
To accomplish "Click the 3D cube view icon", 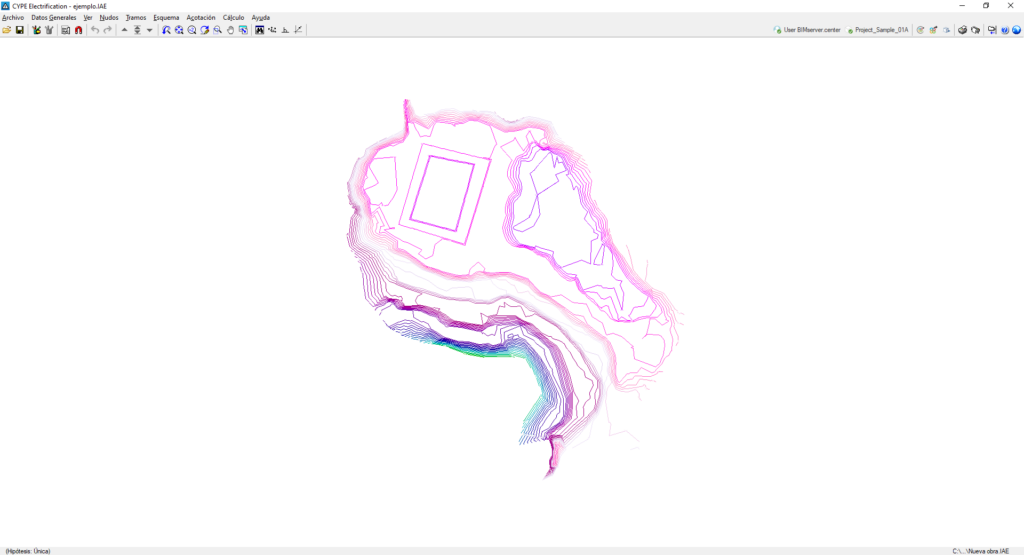I will point(946,30).
